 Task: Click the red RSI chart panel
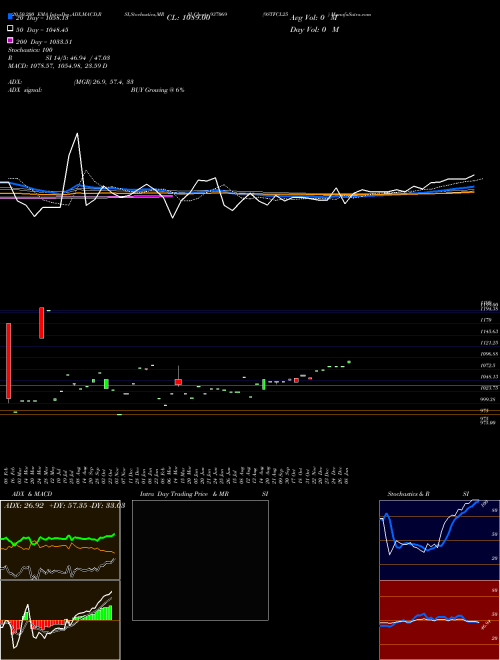[439, 620]
